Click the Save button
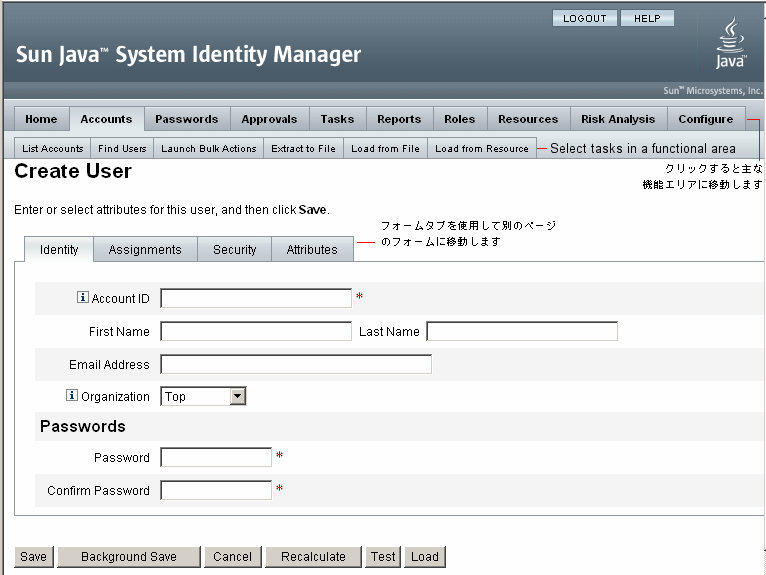The width and height of the screenshot is (766, 575). coord(34,556)
